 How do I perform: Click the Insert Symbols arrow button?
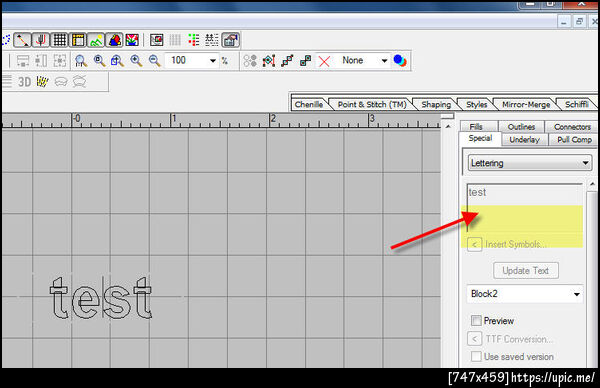click(474, 244)
